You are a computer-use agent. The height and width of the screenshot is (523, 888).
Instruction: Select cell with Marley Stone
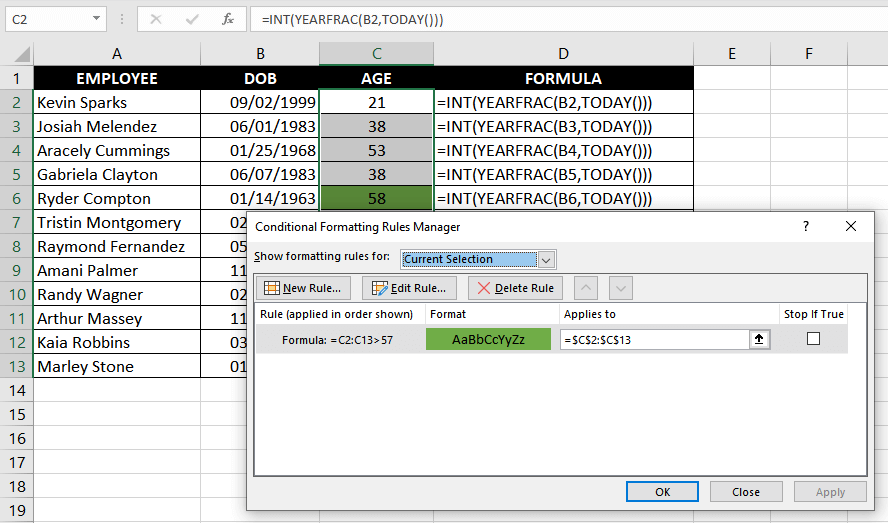tap(117, 367)
